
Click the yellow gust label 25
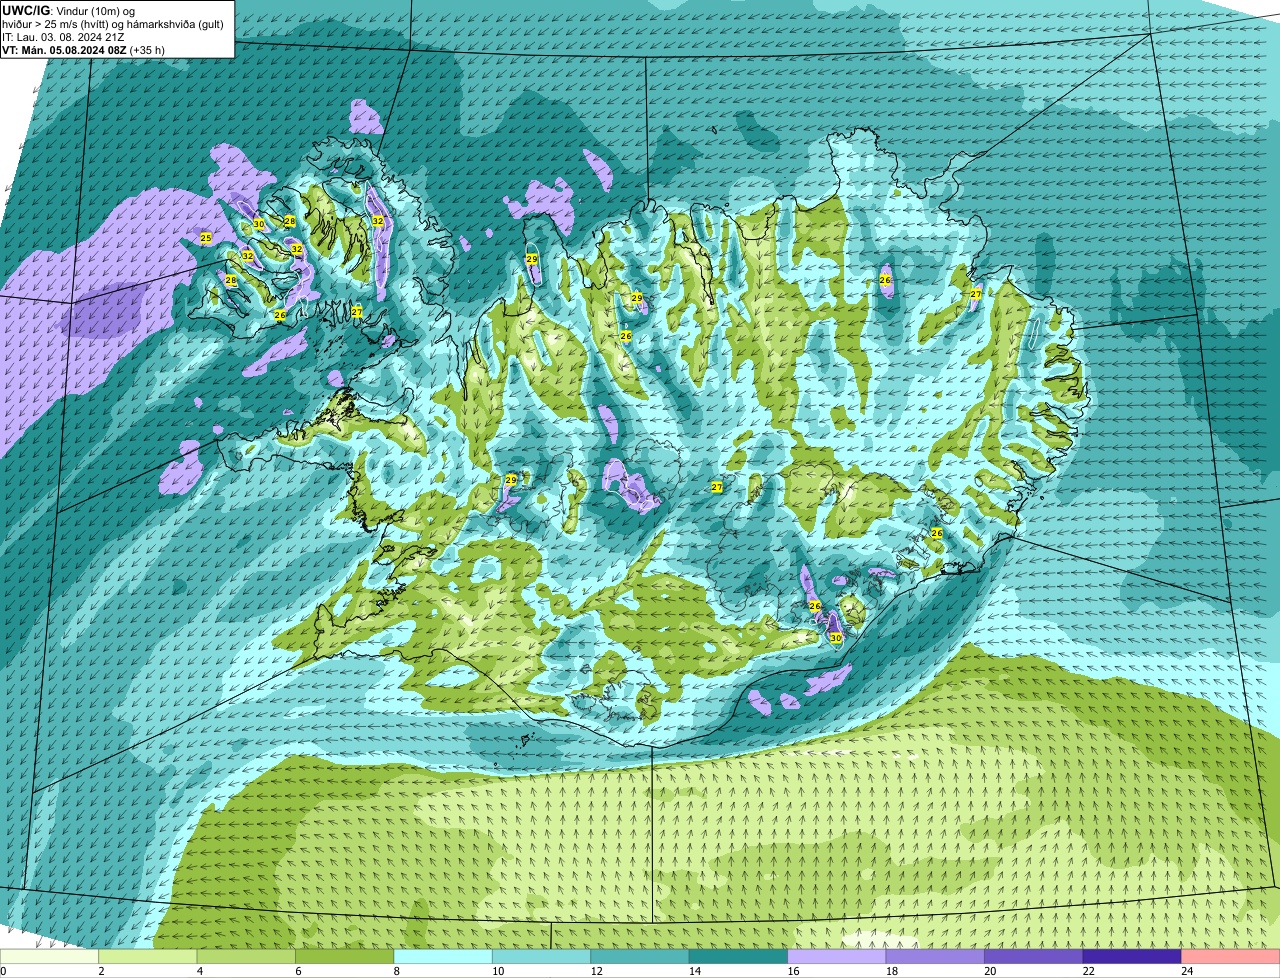coord(206,238)
